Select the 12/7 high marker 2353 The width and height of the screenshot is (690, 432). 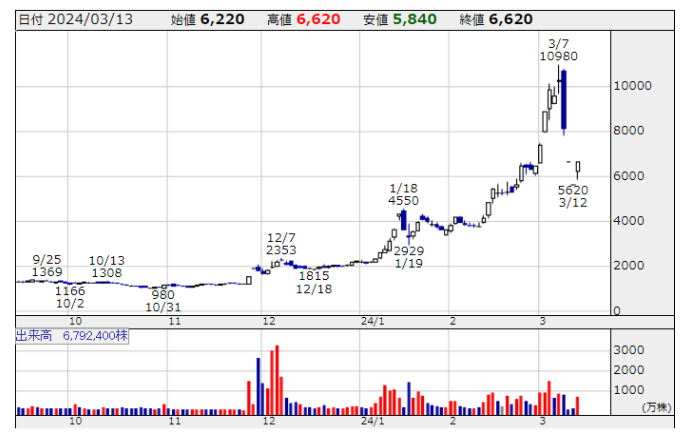pos(282,250)
